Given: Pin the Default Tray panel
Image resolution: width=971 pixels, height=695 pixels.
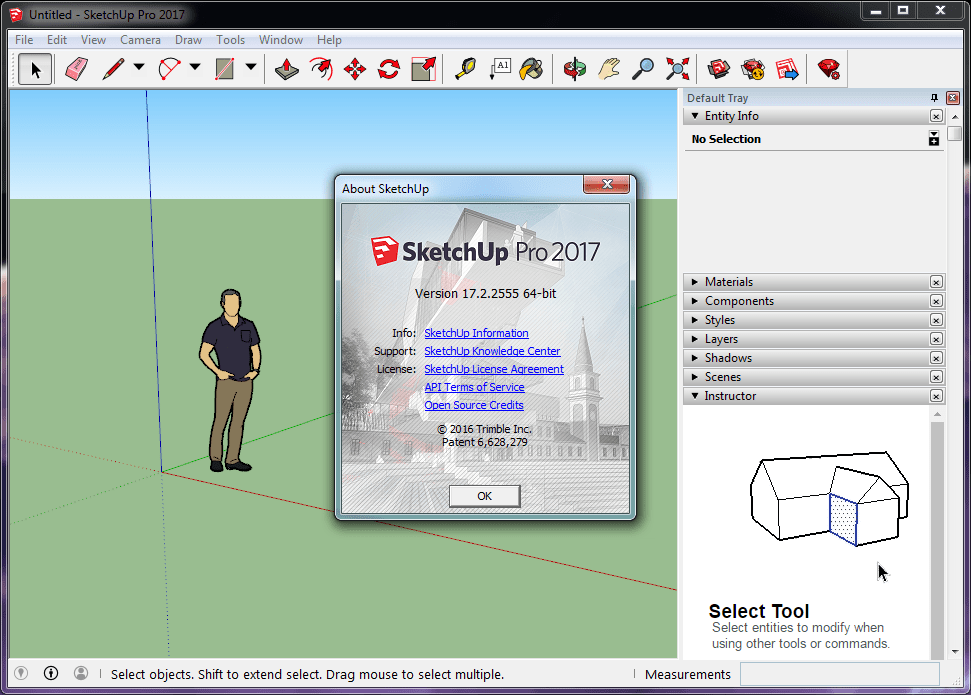Looking at the screenshot, I should (x=934, y=98).
